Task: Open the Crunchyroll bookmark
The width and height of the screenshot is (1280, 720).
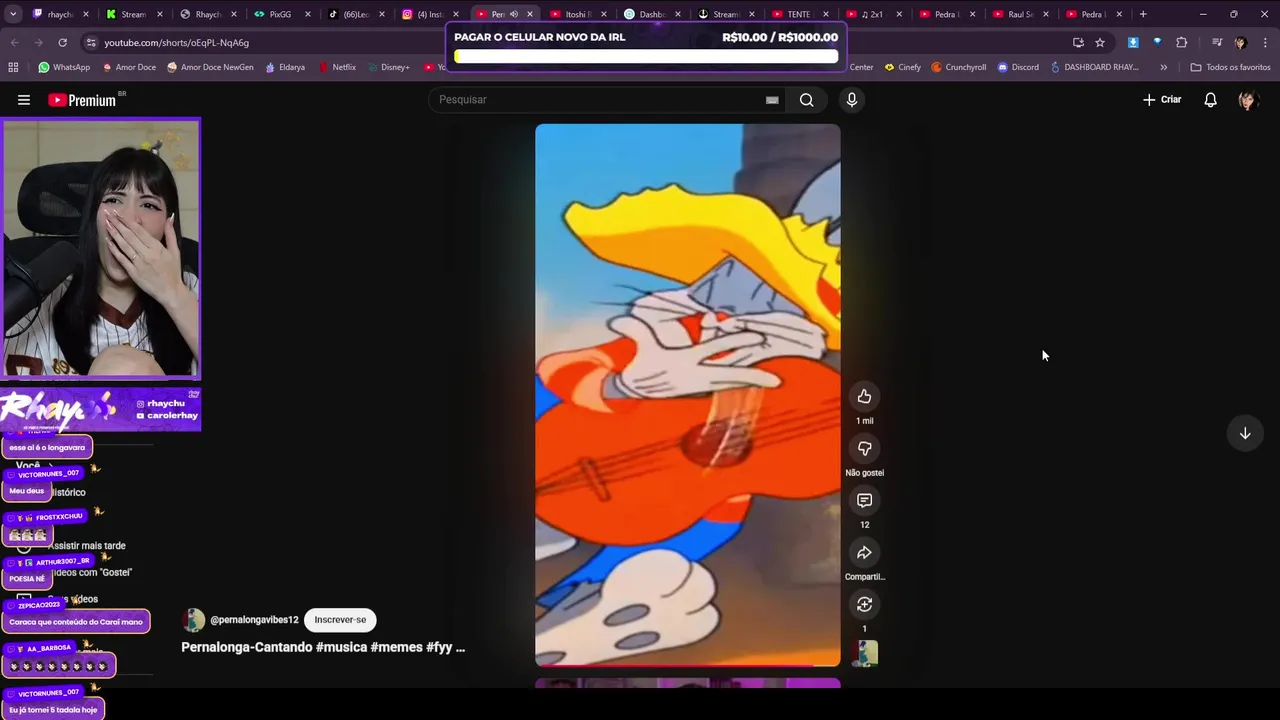Action: [x=959, y=67]
